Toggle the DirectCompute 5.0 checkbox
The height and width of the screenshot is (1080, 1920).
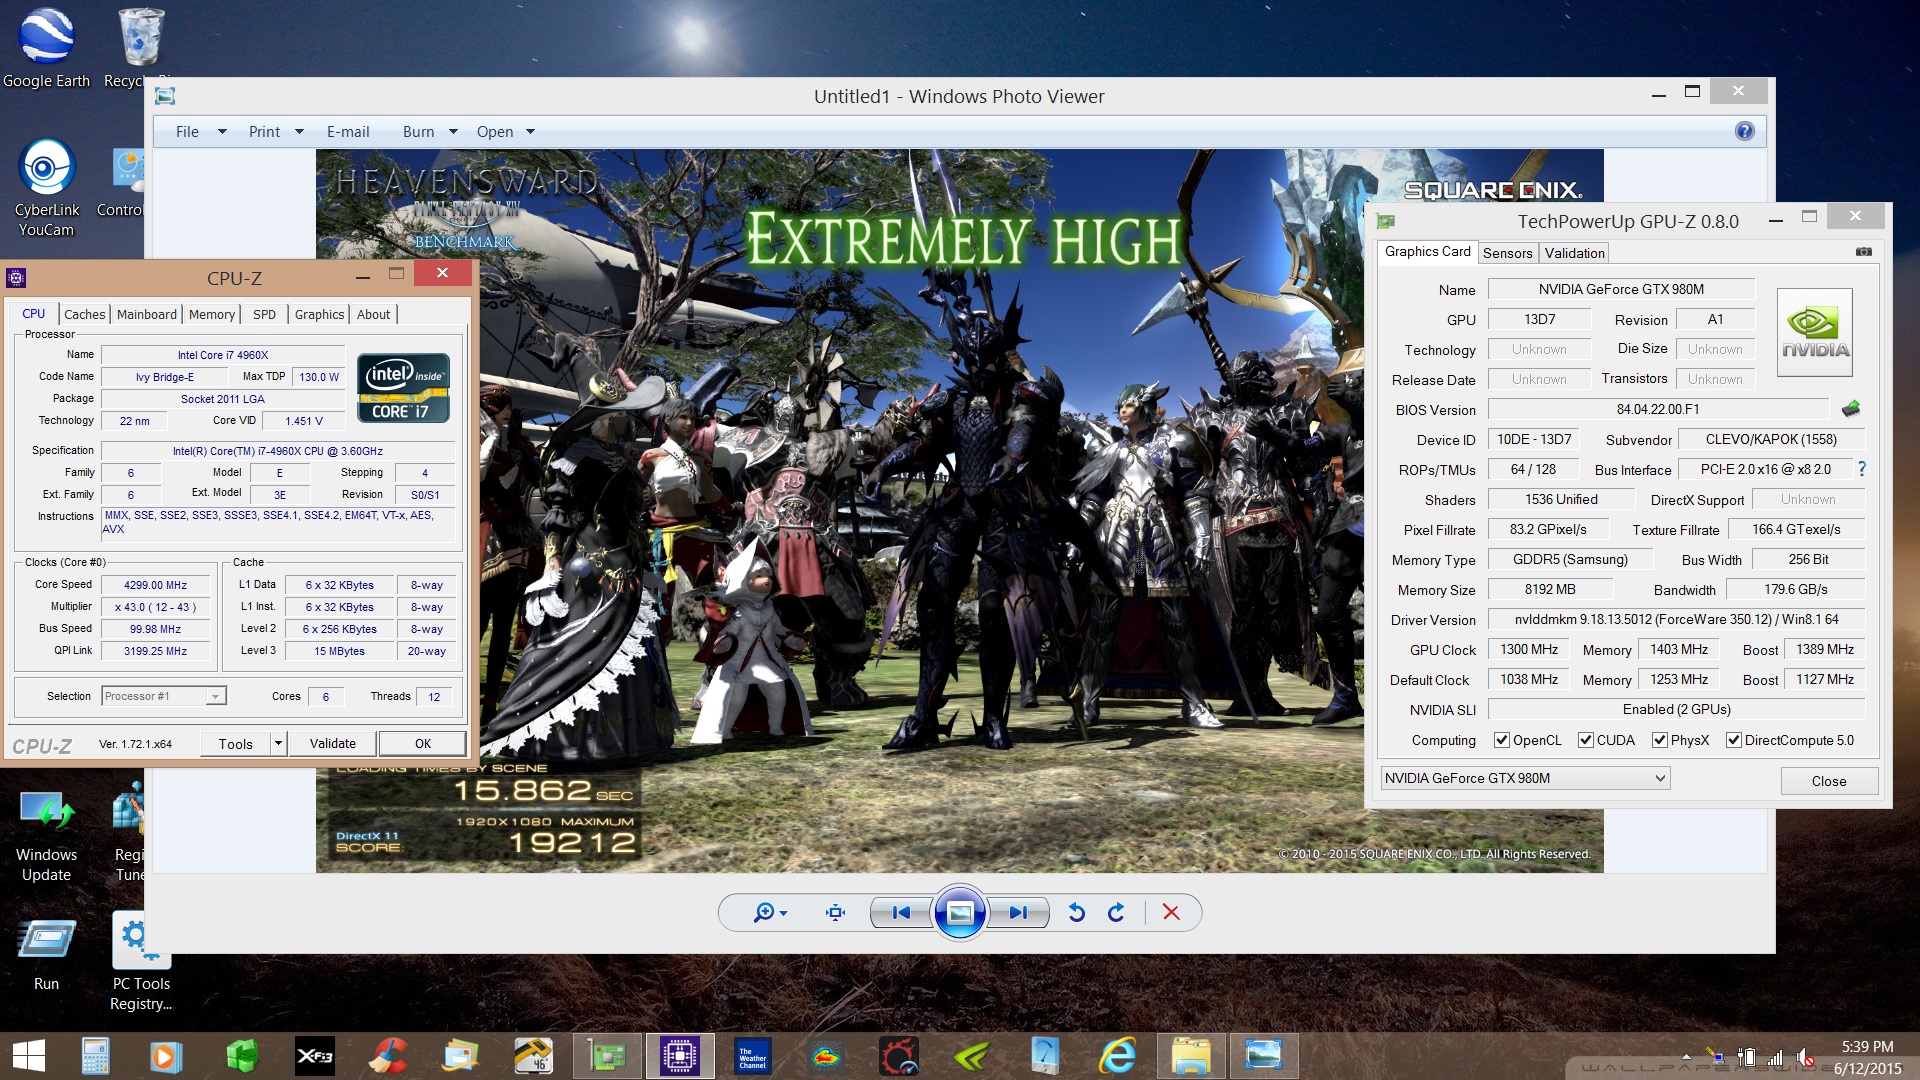(x=1734, y=740)
